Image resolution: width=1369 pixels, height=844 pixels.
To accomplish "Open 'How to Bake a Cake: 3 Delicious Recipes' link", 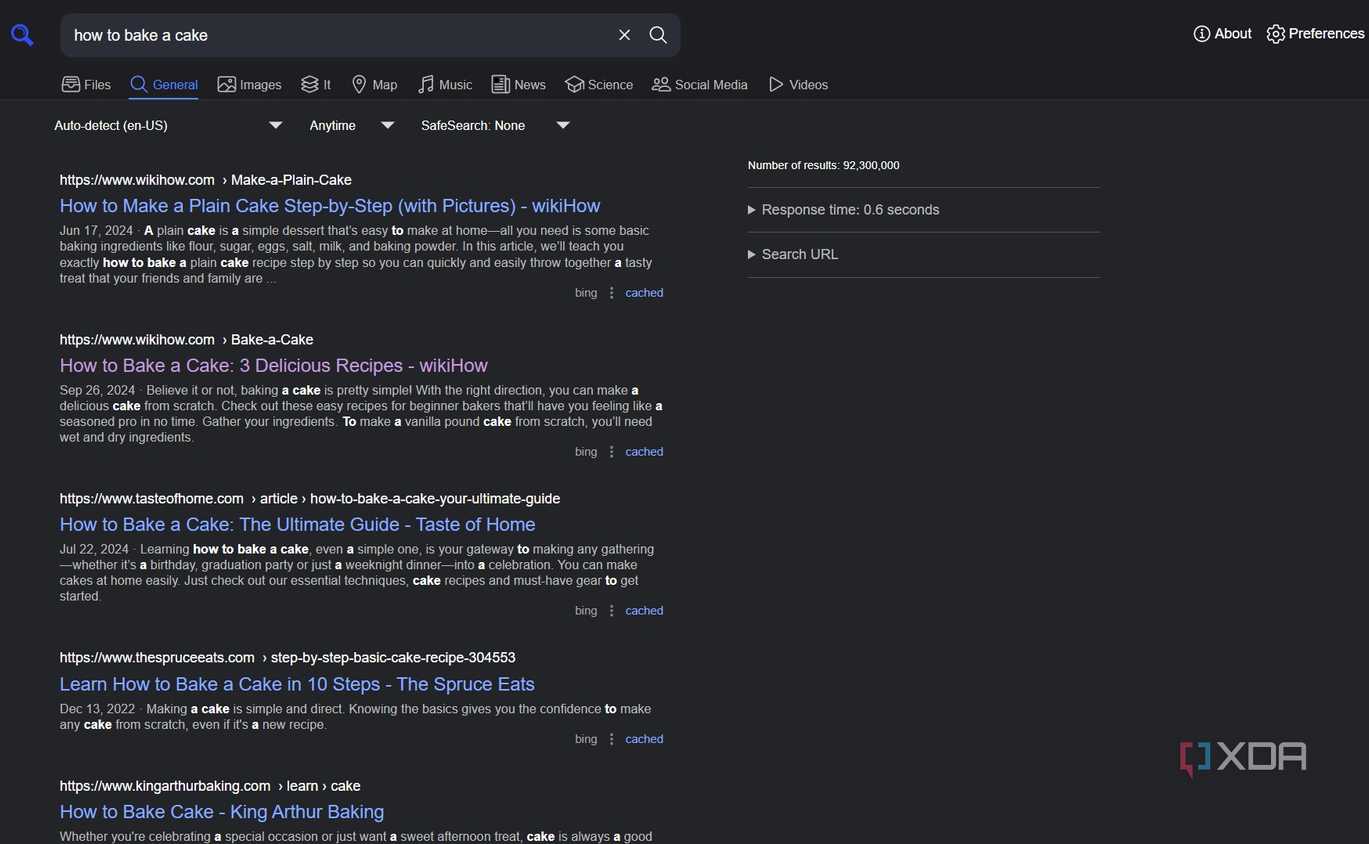I will click(x=273, y=365).
